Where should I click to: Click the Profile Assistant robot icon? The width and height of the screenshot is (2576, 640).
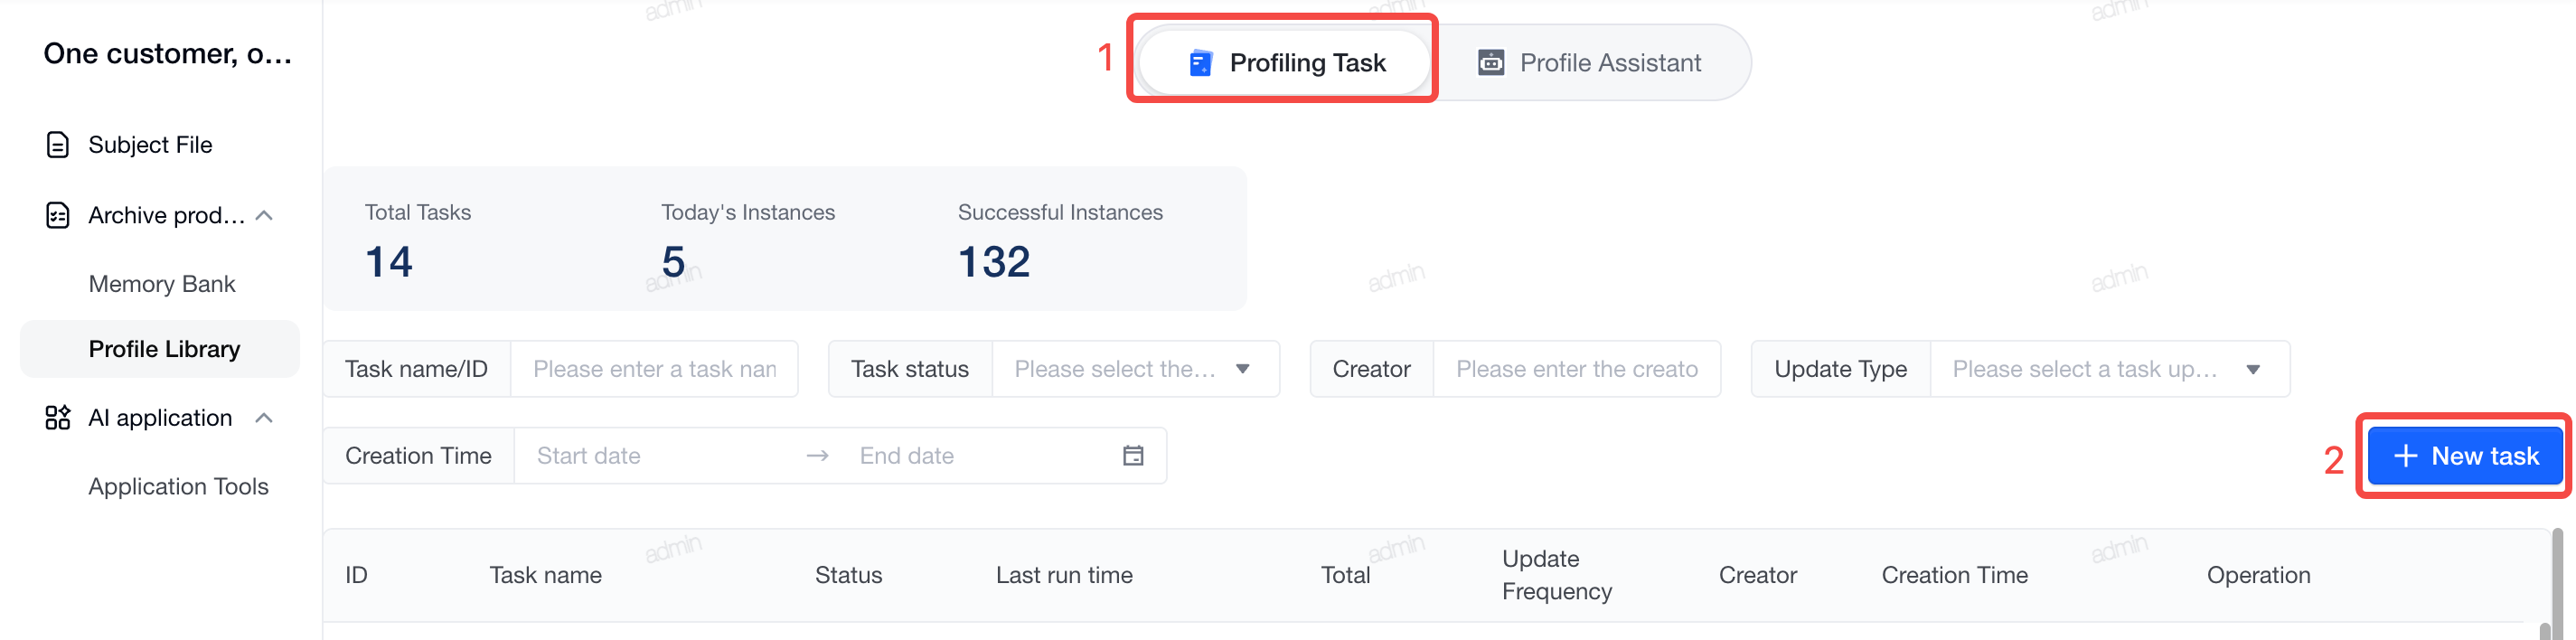pyautogui.click(x=1491, y=62)
